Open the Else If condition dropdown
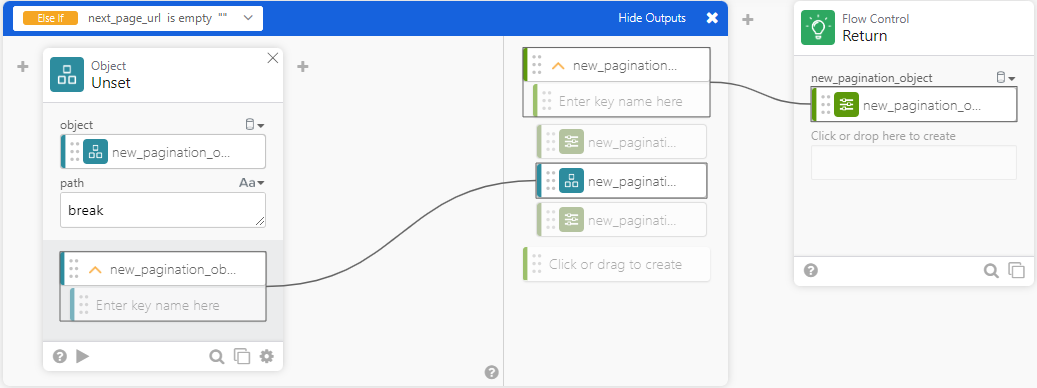This screenshot has height=388, width=1037. 248,18
